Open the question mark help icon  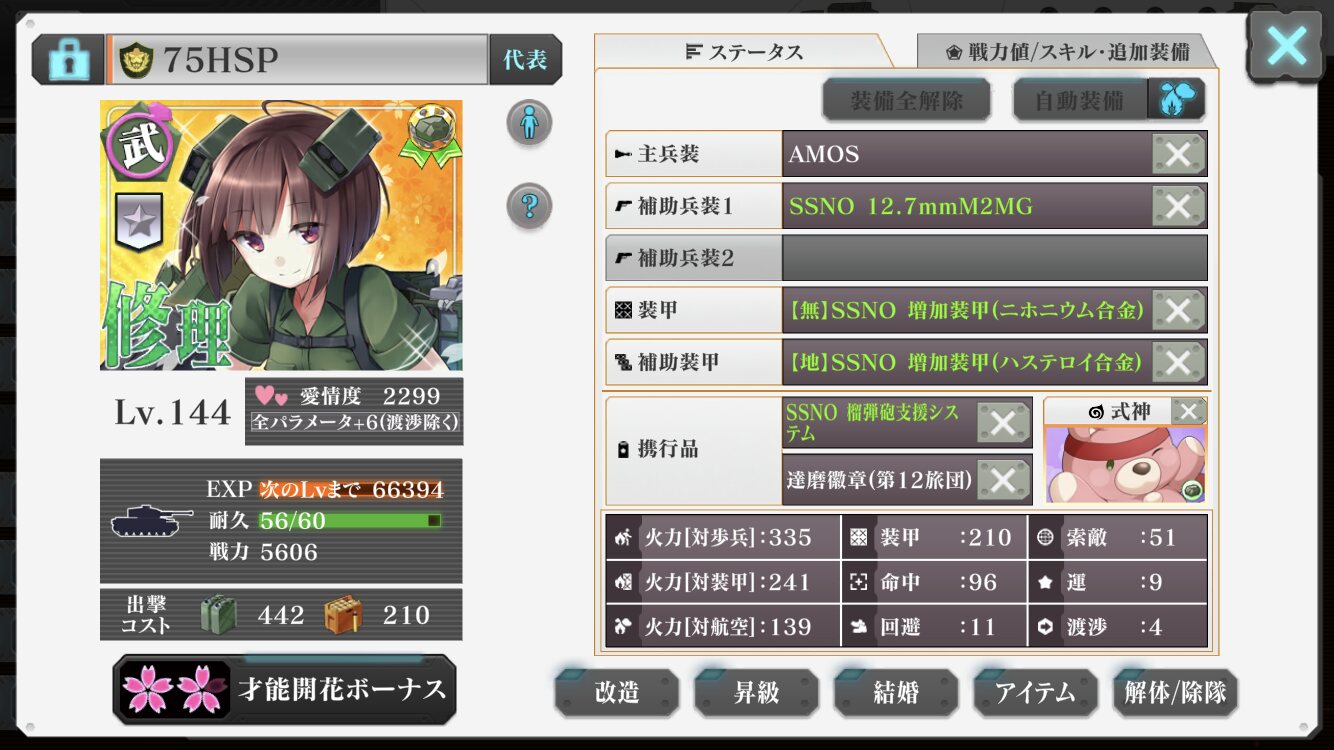530,207
